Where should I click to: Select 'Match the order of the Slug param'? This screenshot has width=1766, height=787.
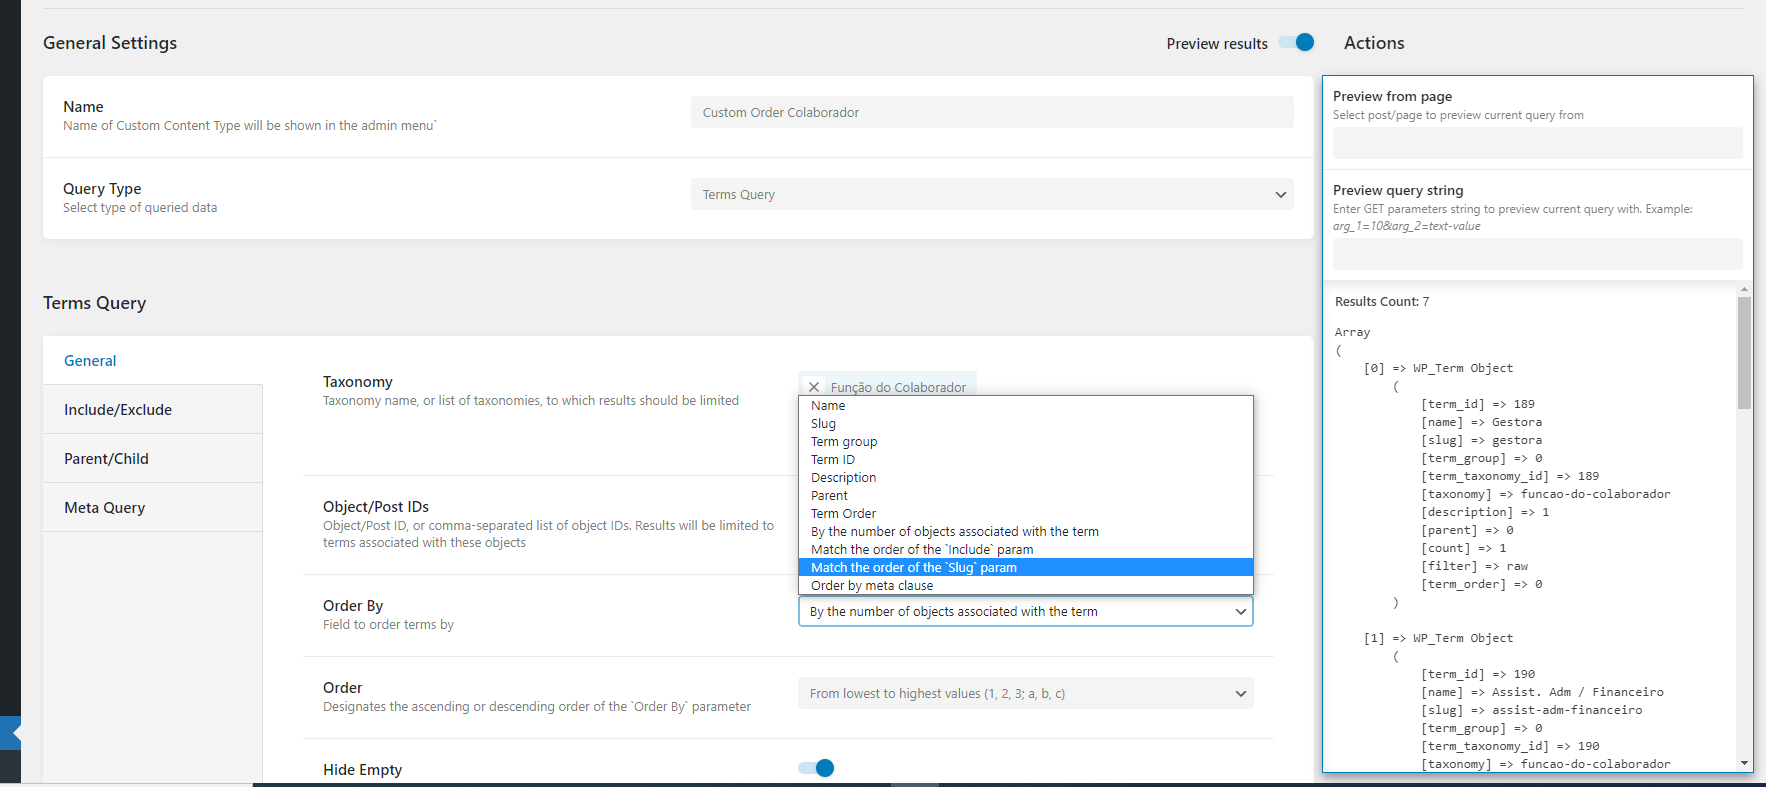[1025, 568]
